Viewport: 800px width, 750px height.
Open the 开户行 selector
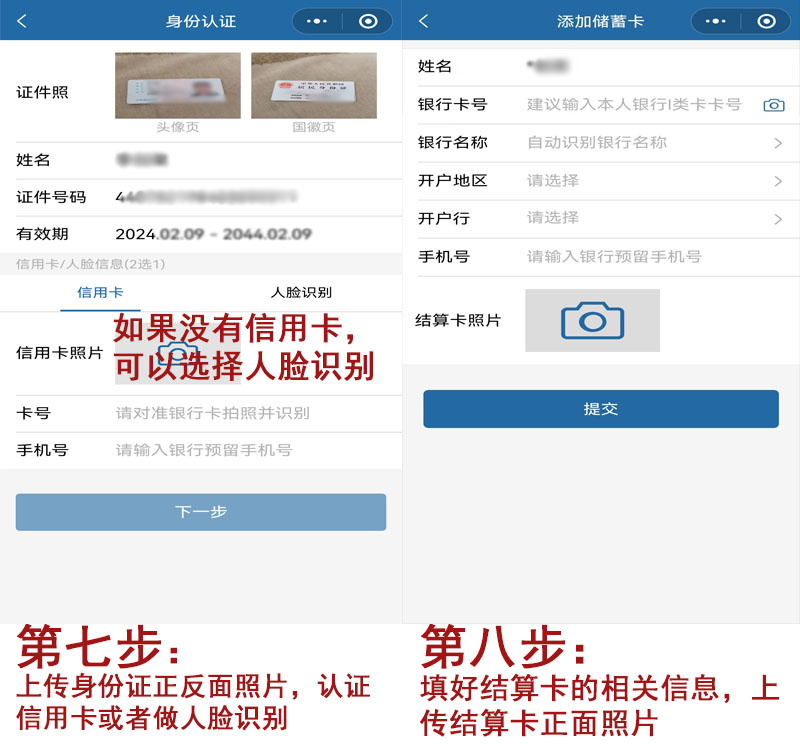tap(600, 219)
